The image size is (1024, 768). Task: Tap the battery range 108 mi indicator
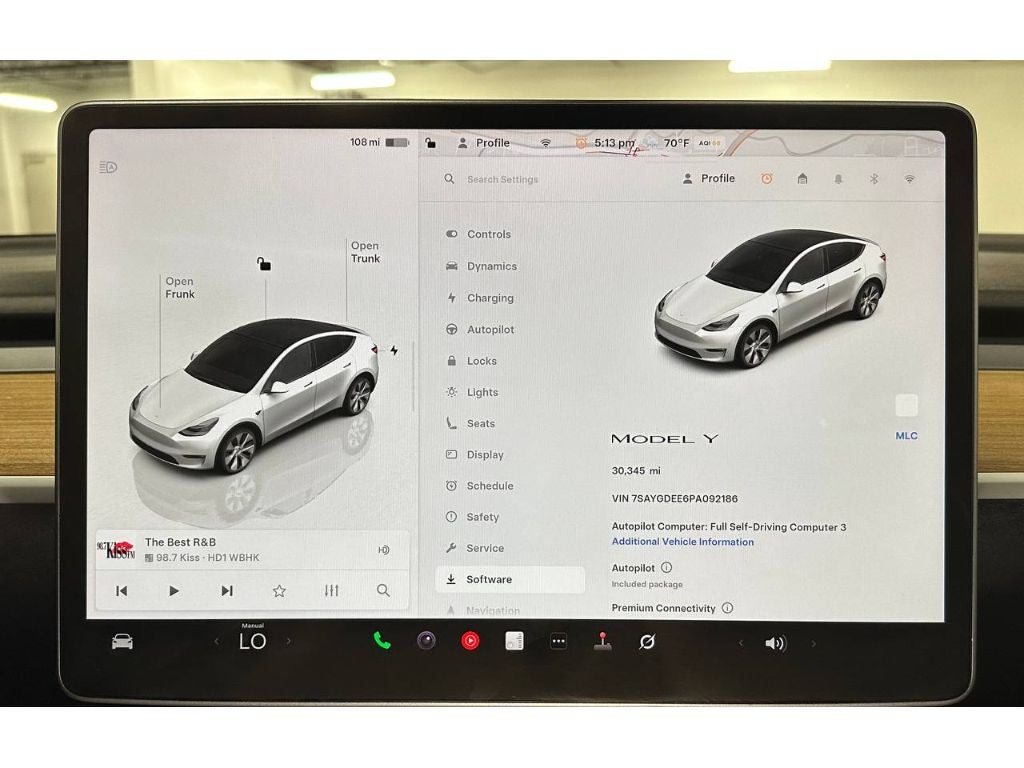379,142
